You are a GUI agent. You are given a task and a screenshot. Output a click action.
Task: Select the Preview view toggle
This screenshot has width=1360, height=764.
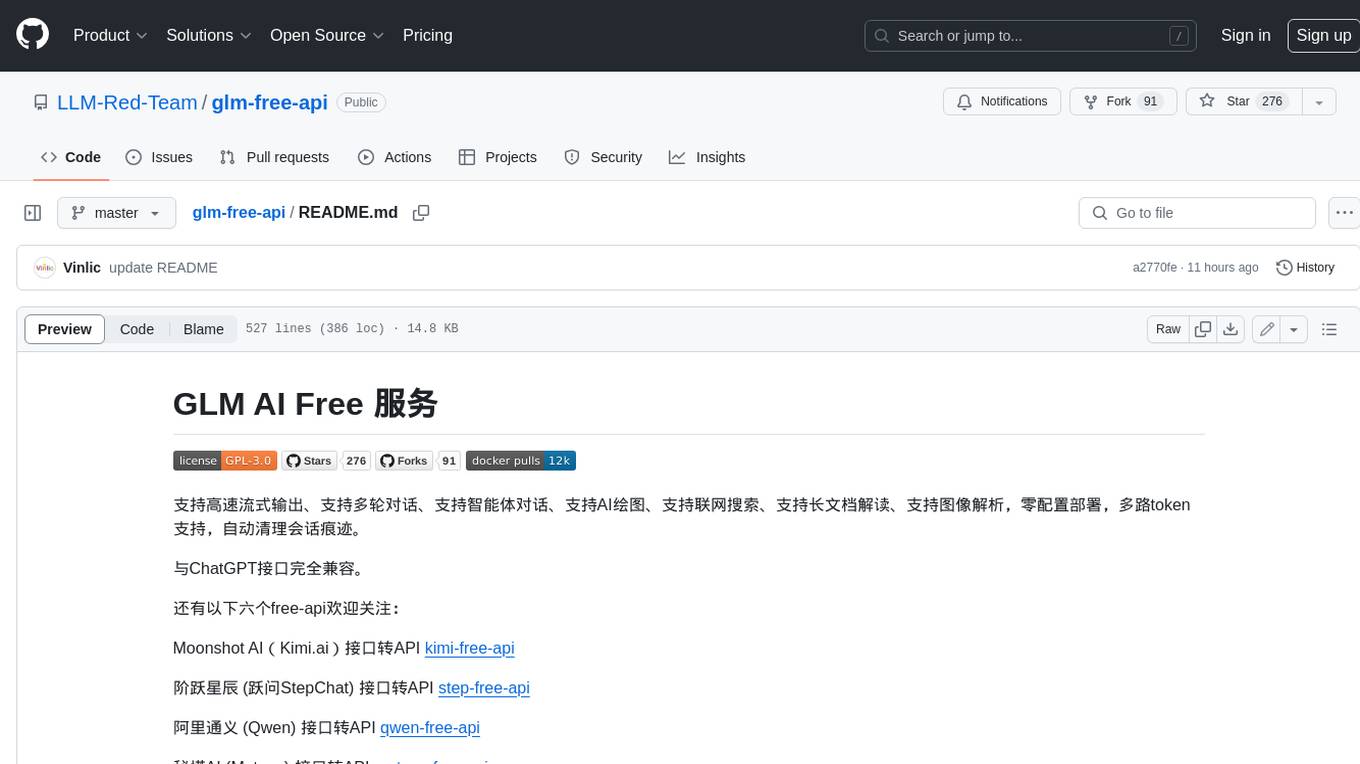[65, 329]
